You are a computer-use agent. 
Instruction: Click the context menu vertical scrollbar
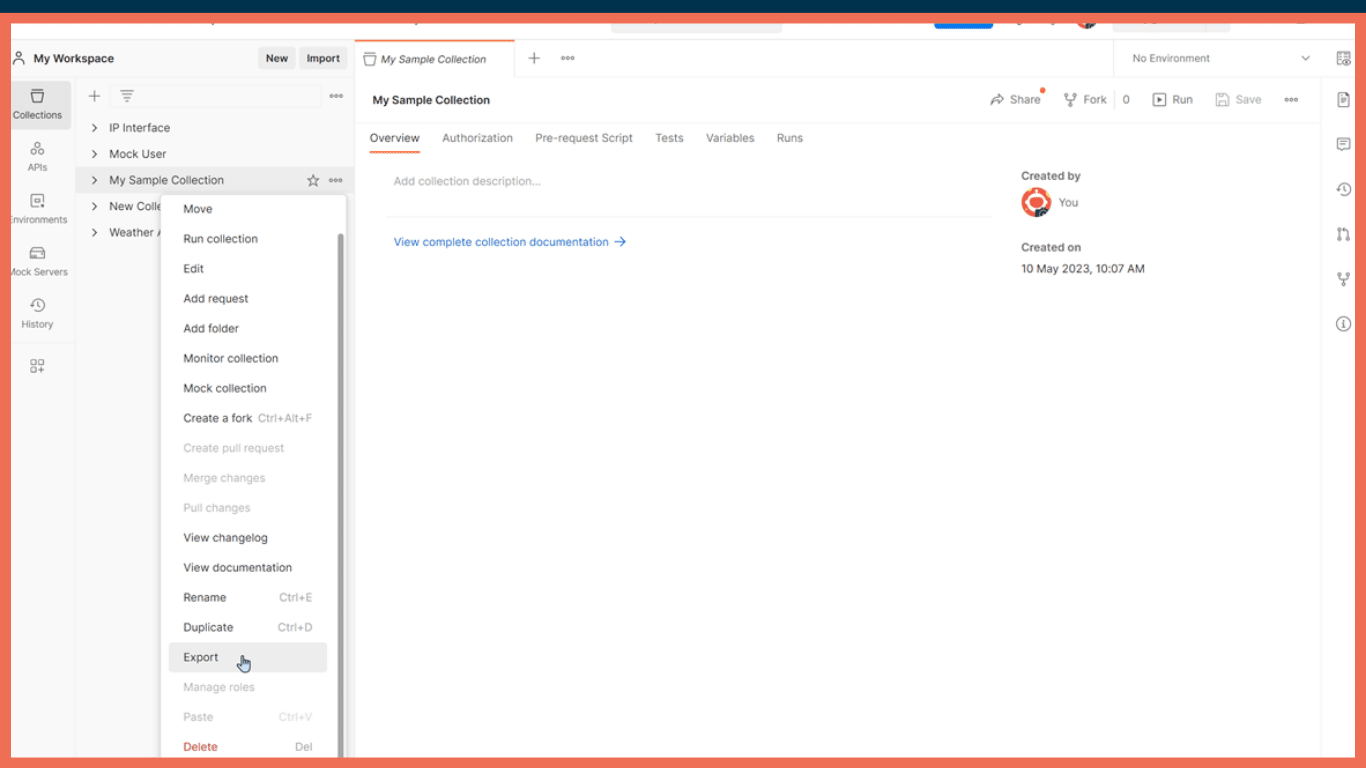point(341,490)
